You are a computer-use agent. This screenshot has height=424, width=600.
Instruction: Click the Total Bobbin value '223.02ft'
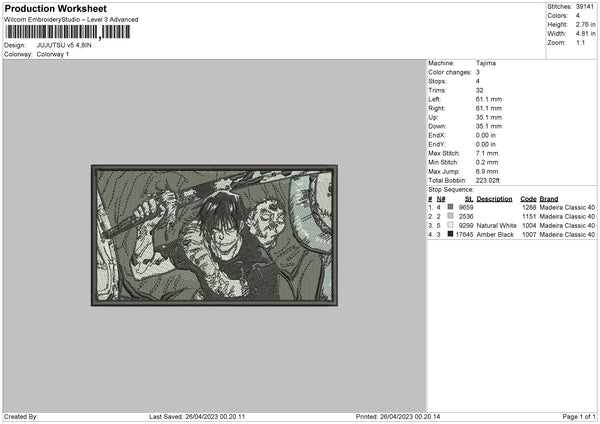click(x=488, y=180)
